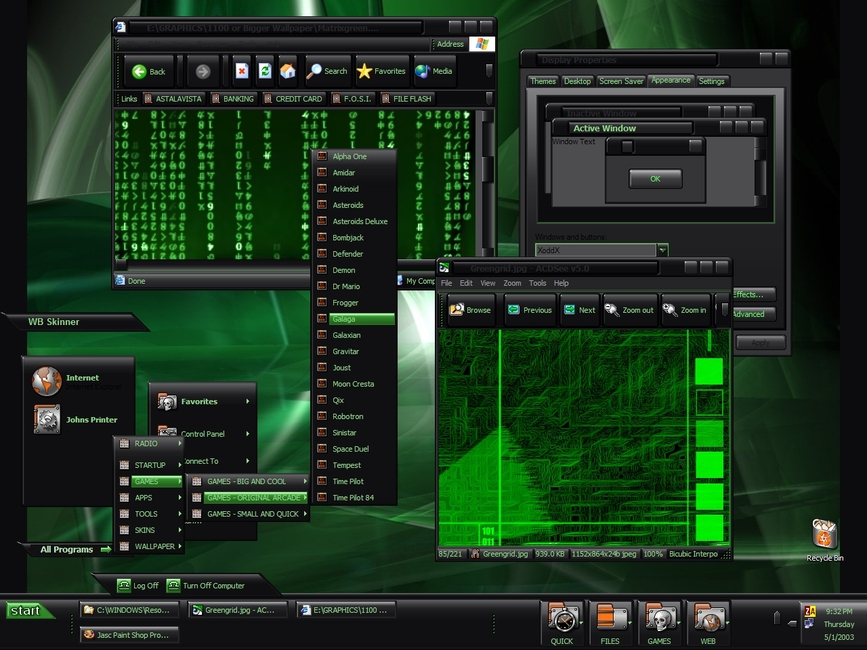Switch to the Screen Saver tab
This screenshot has width=867, height=650.
[x=621, y=81]
